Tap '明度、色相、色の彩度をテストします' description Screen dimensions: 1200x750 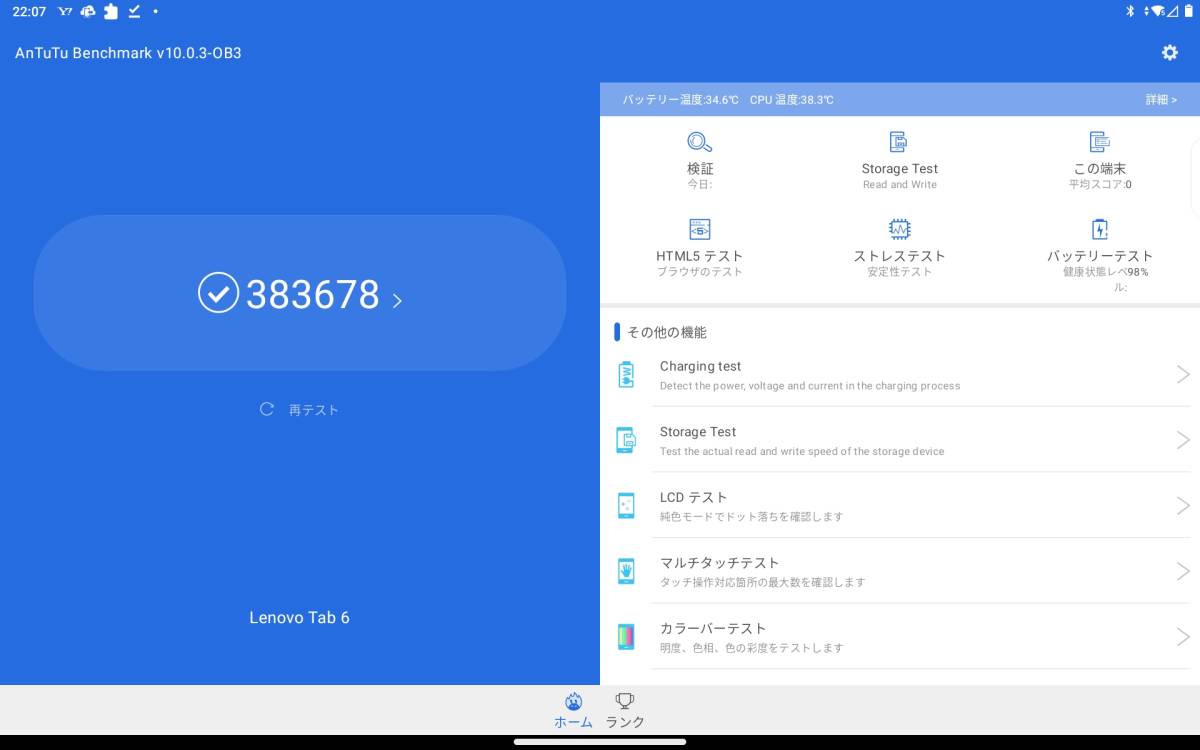click(x=751, y=648)
